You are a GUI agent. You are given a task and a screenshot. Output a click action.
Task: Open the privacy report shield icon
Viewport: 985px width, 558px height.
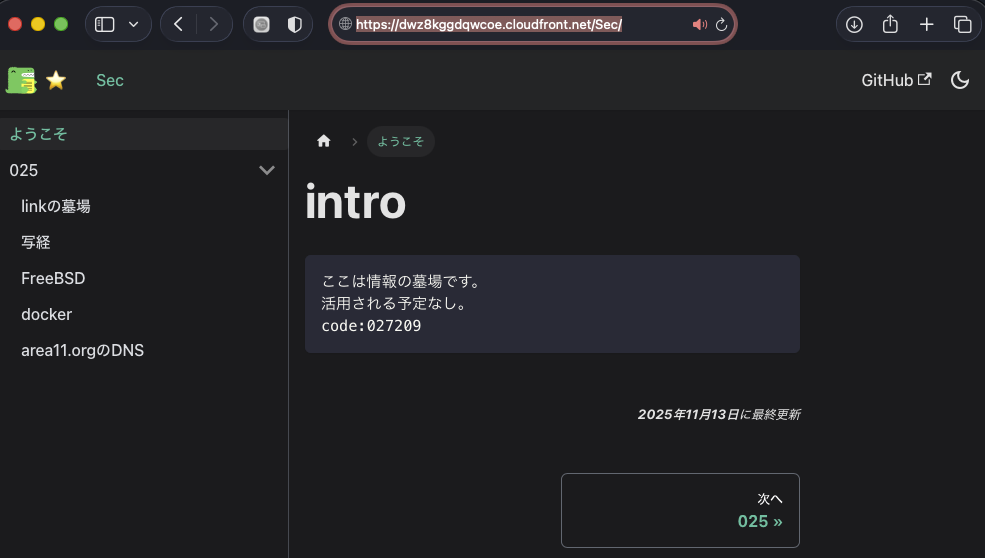coord(295,25)
